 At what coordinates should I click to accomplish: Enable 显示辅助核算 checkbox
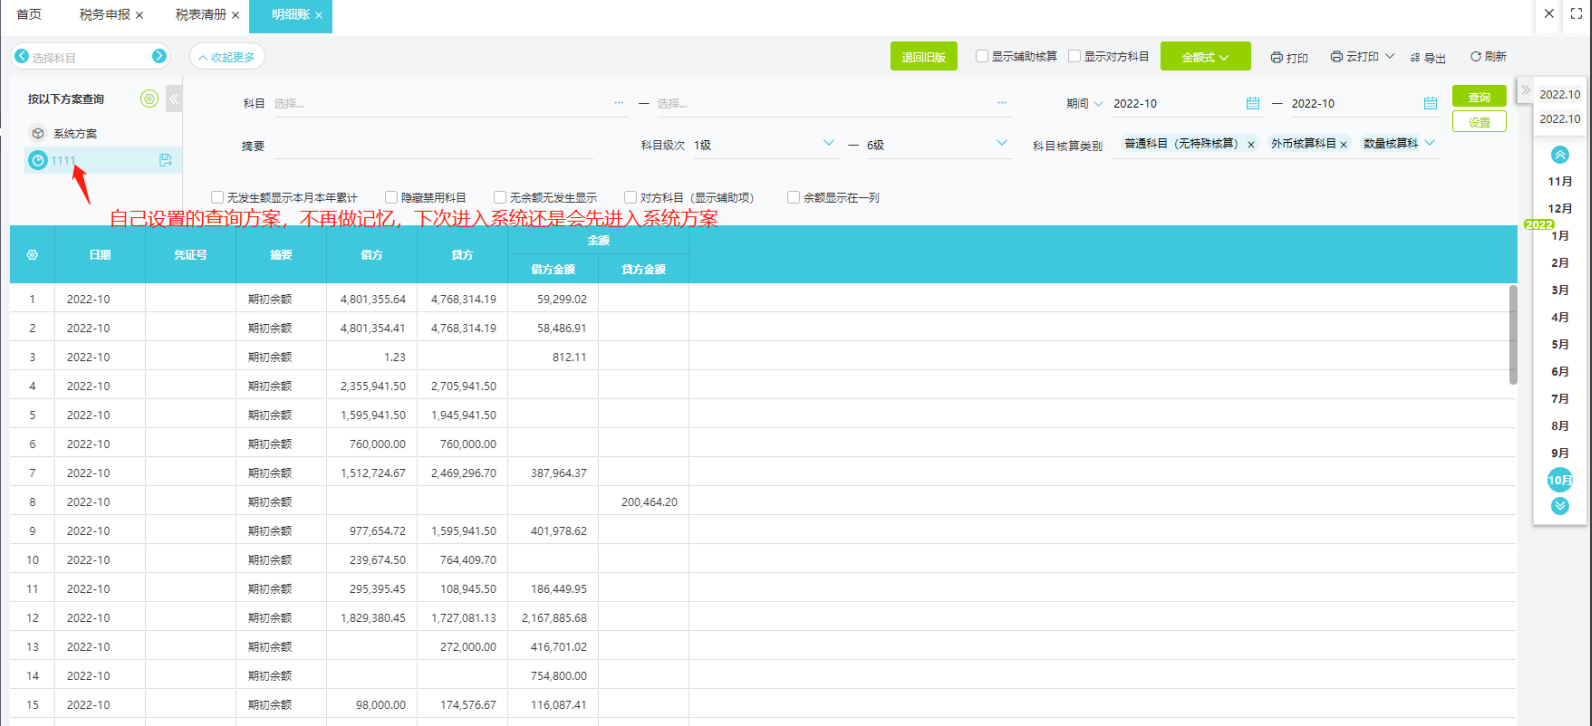point(982,56)
